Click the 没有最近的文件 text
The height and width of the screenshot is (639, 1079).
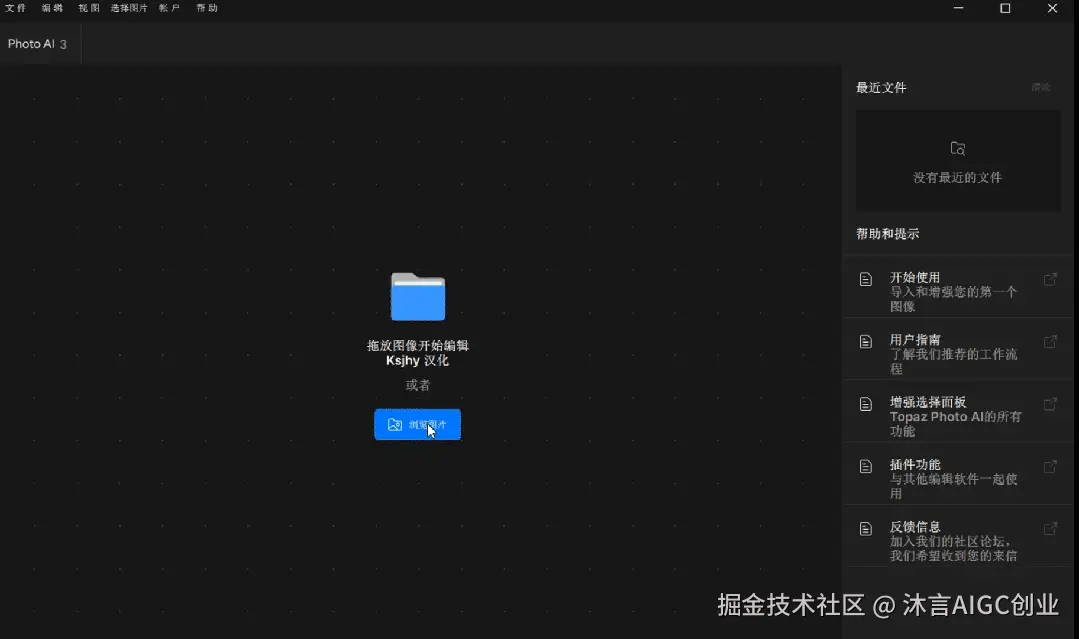957,177
